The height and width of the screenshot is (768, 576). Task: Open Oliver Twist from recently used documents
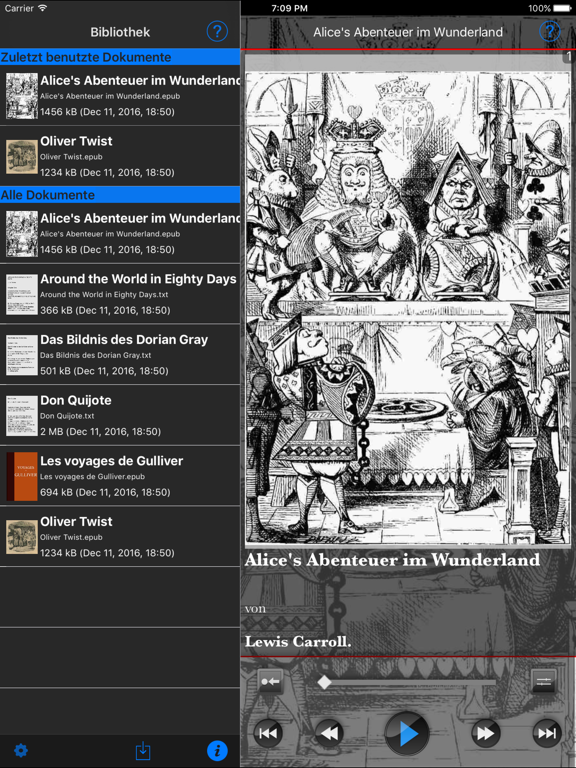(120, 156)
